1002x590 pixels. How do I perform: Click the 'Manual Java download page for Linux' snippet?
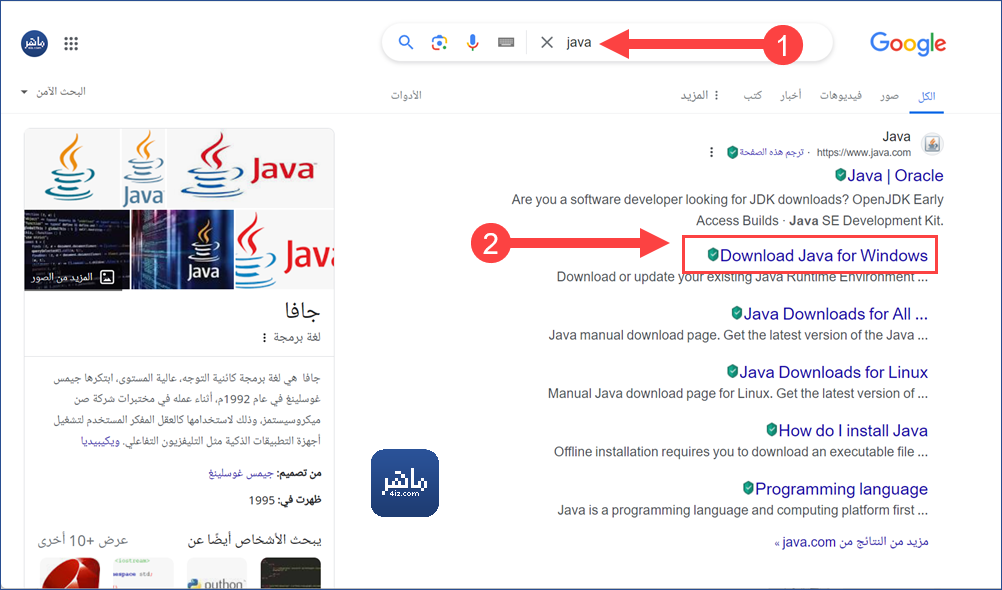coord(737,394)
